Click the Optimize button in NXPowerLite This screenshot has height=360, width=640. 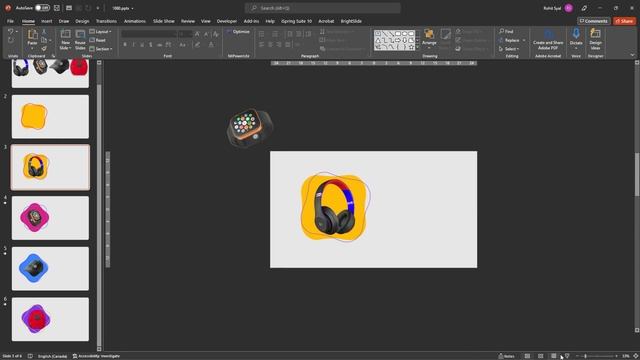point(238,31)
